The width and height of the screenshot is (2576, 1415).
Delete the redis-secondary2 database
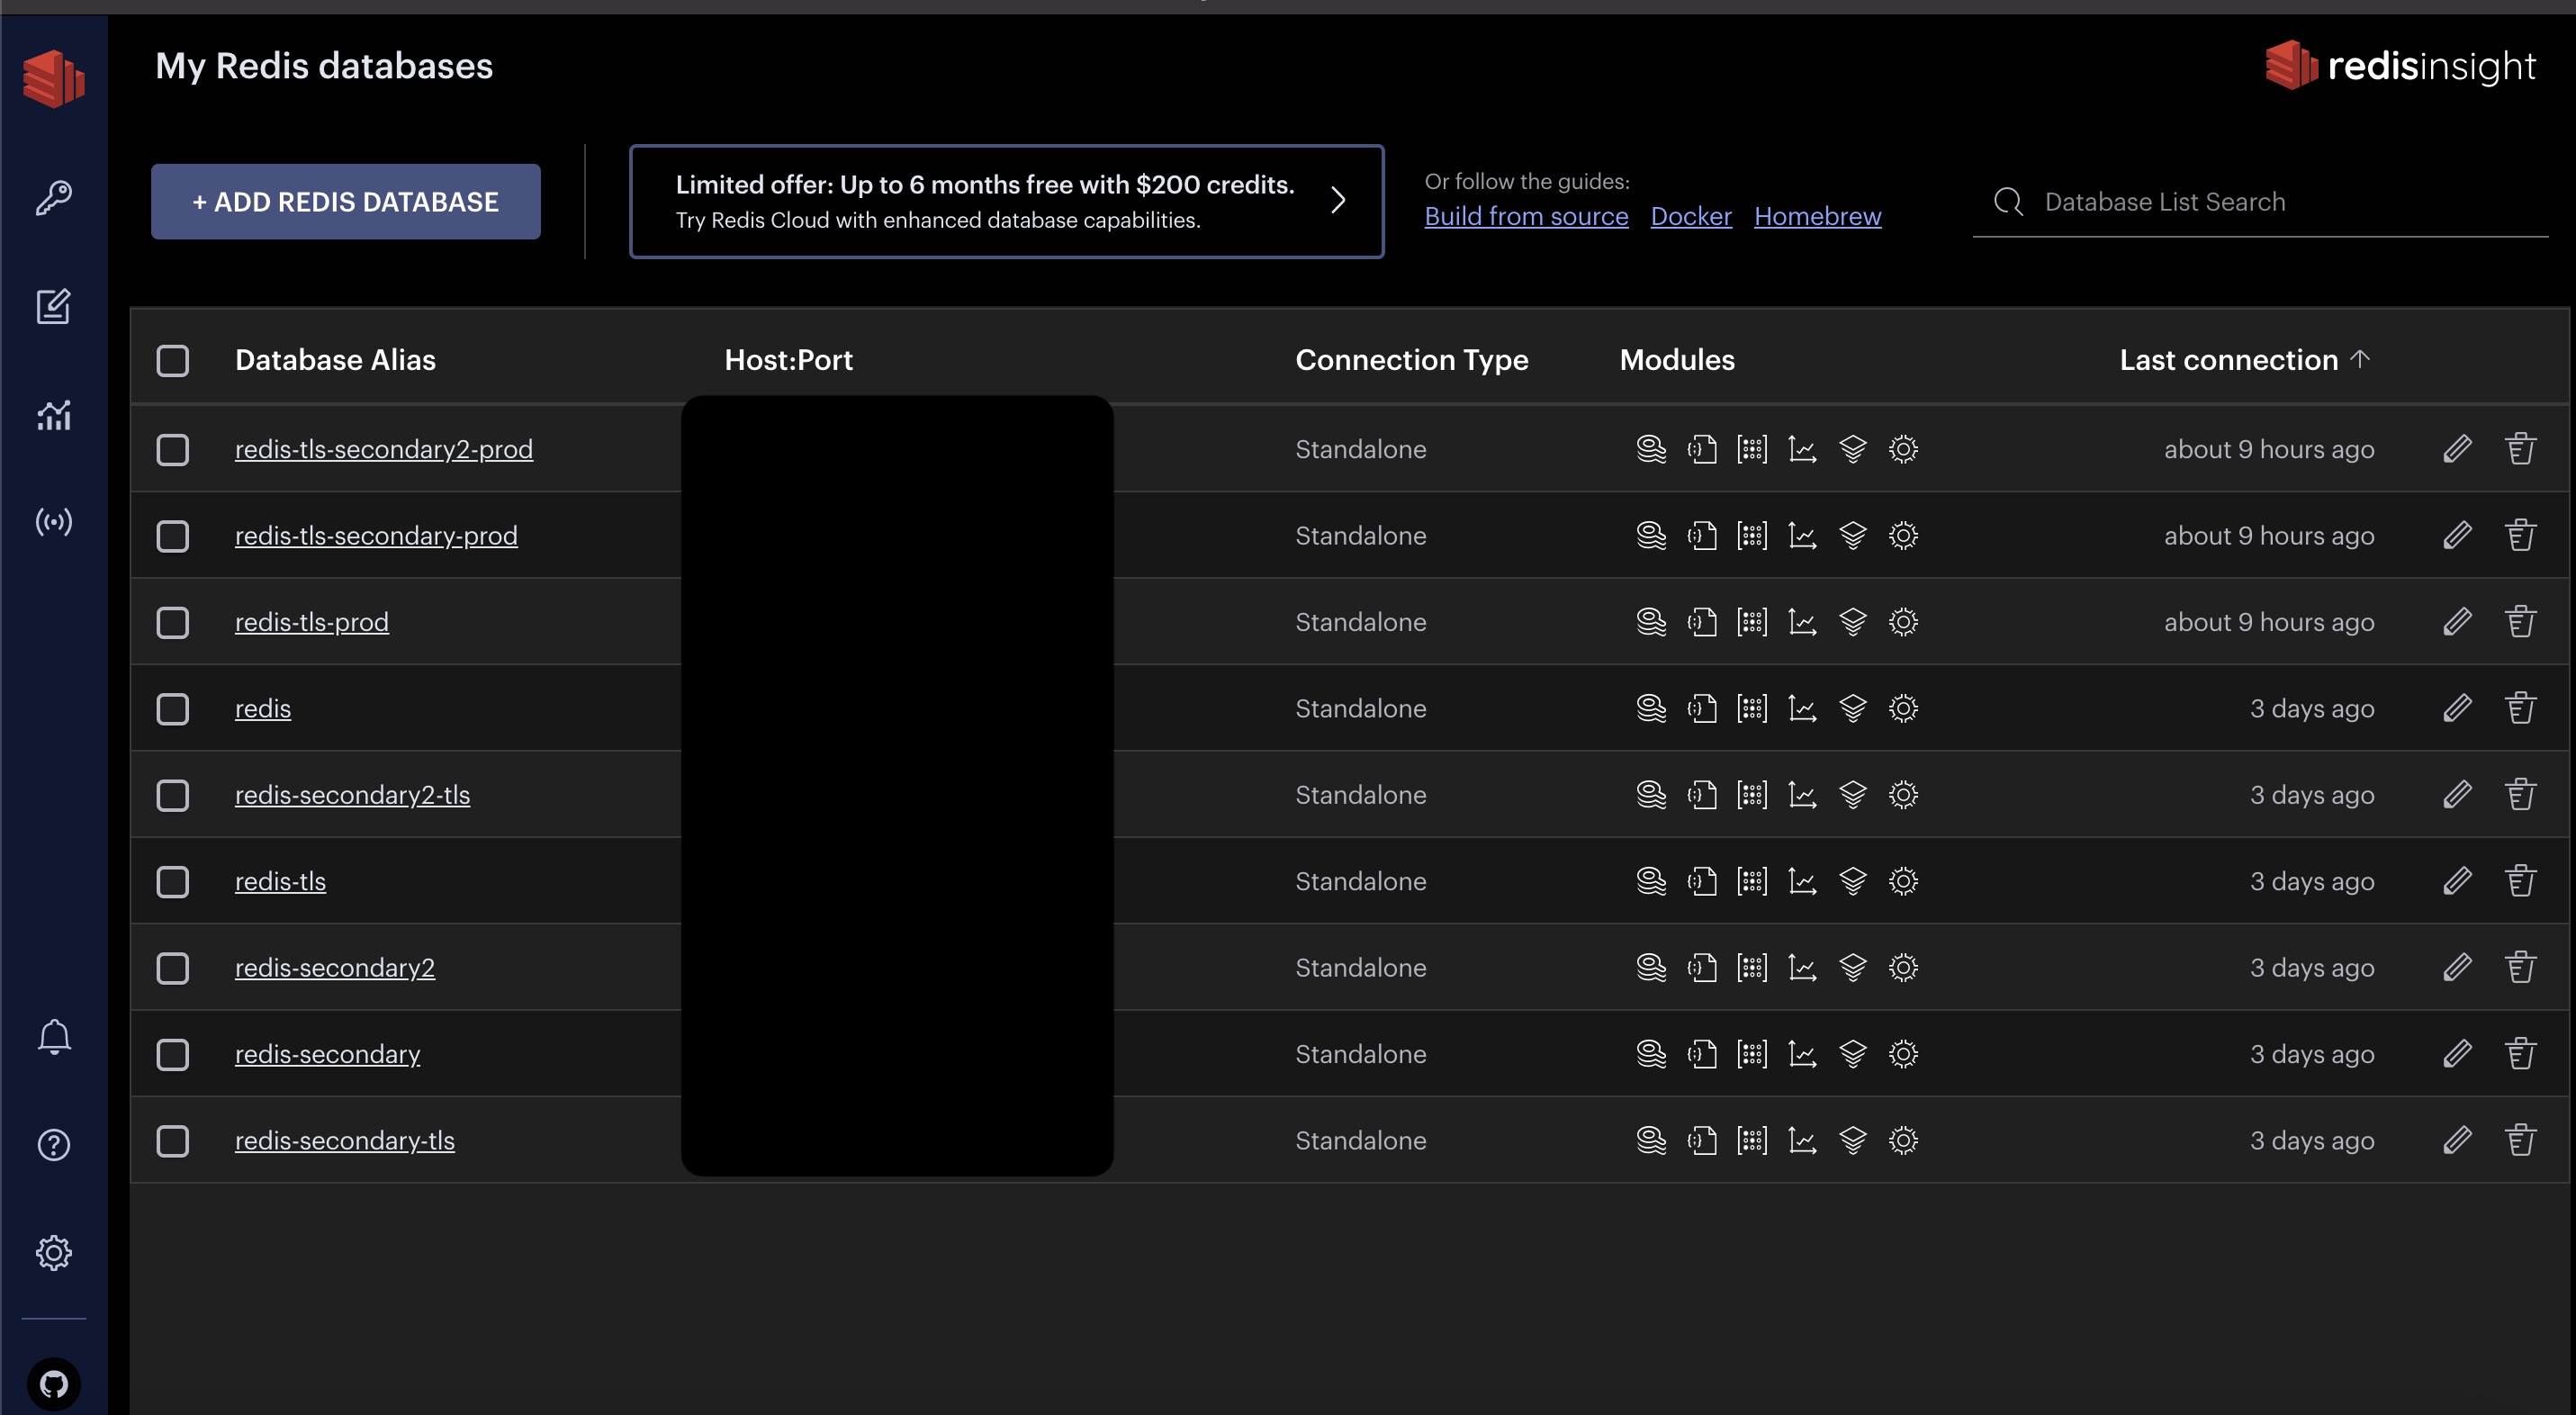coord(2520,967)
